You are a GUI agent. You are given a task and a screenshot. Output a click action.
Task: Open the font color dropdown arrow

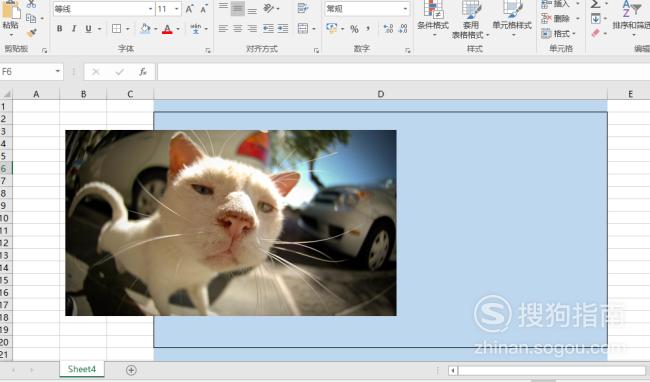(x=178, y=29)
